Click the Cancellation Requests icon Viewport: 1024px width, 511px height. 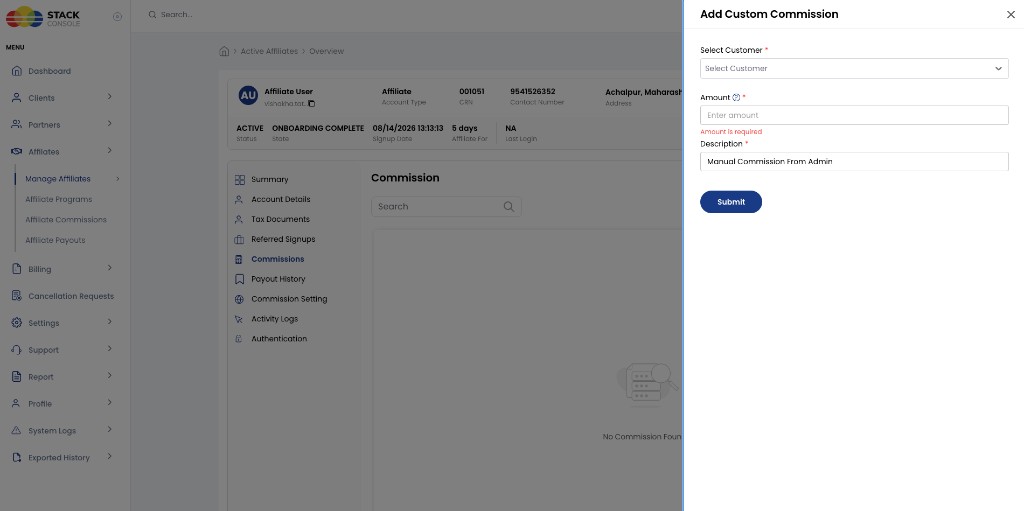(17, 296)
